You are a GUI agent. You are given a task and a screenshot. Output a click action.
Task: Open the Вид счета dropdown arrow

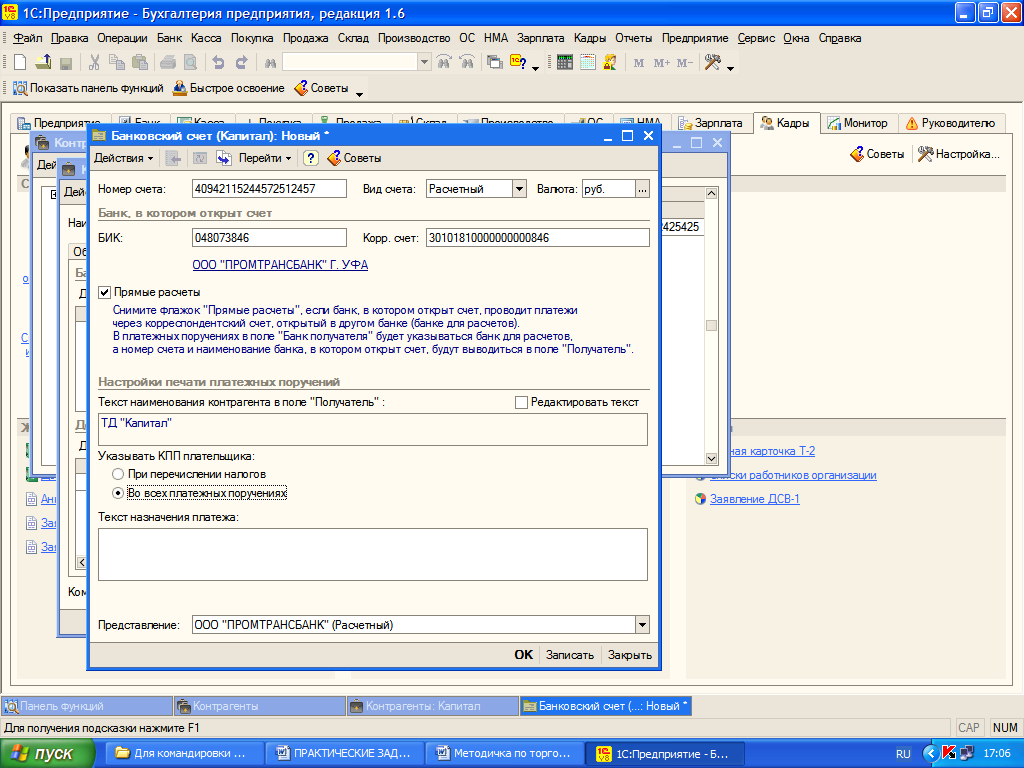(x=519, y=189)
